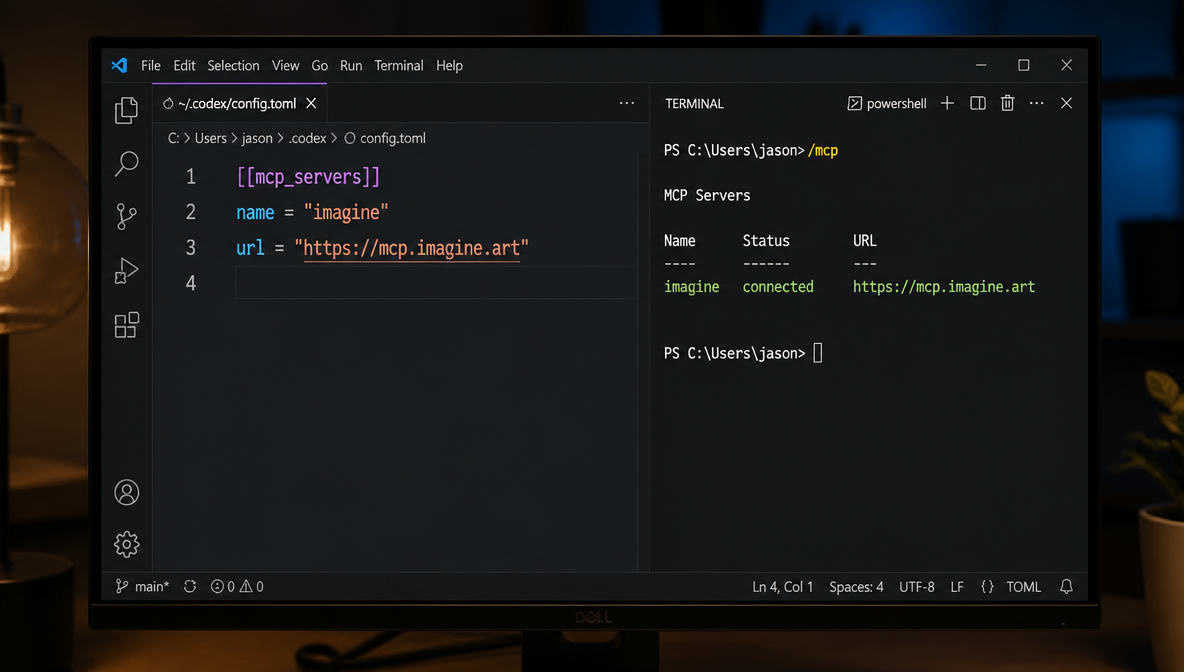This screenshot has width=1184, height=672.
Task: Open the Edit menu
Action: tap(184, 66)
